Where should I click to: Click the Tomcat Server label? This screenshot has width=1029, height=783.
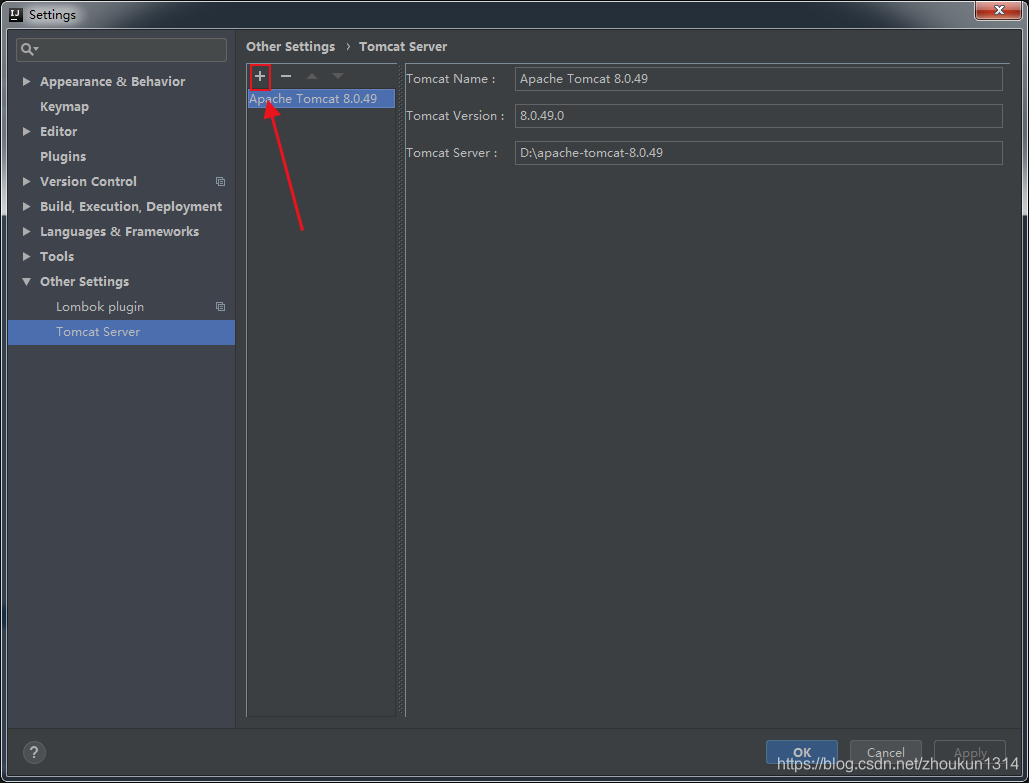coord(452,153)
